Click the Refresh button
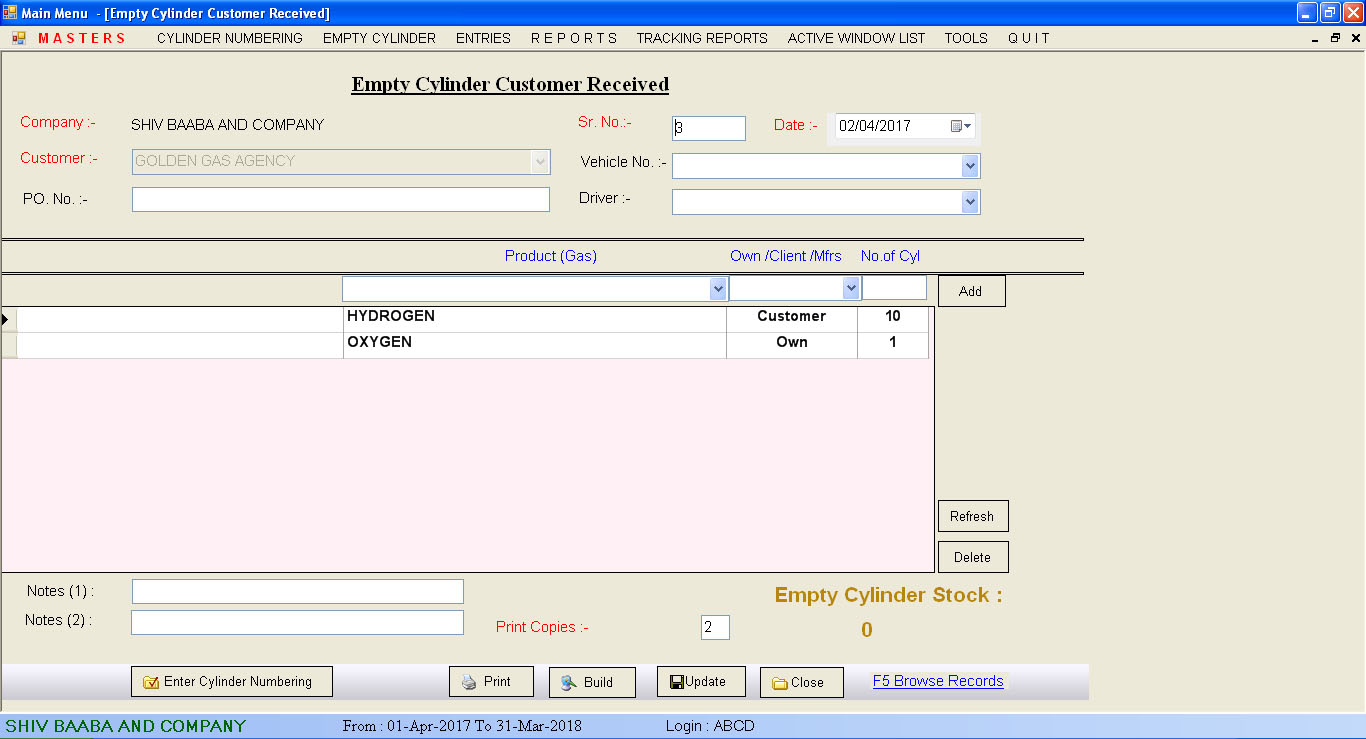The image size is (1366, 739). coord(972,516)
